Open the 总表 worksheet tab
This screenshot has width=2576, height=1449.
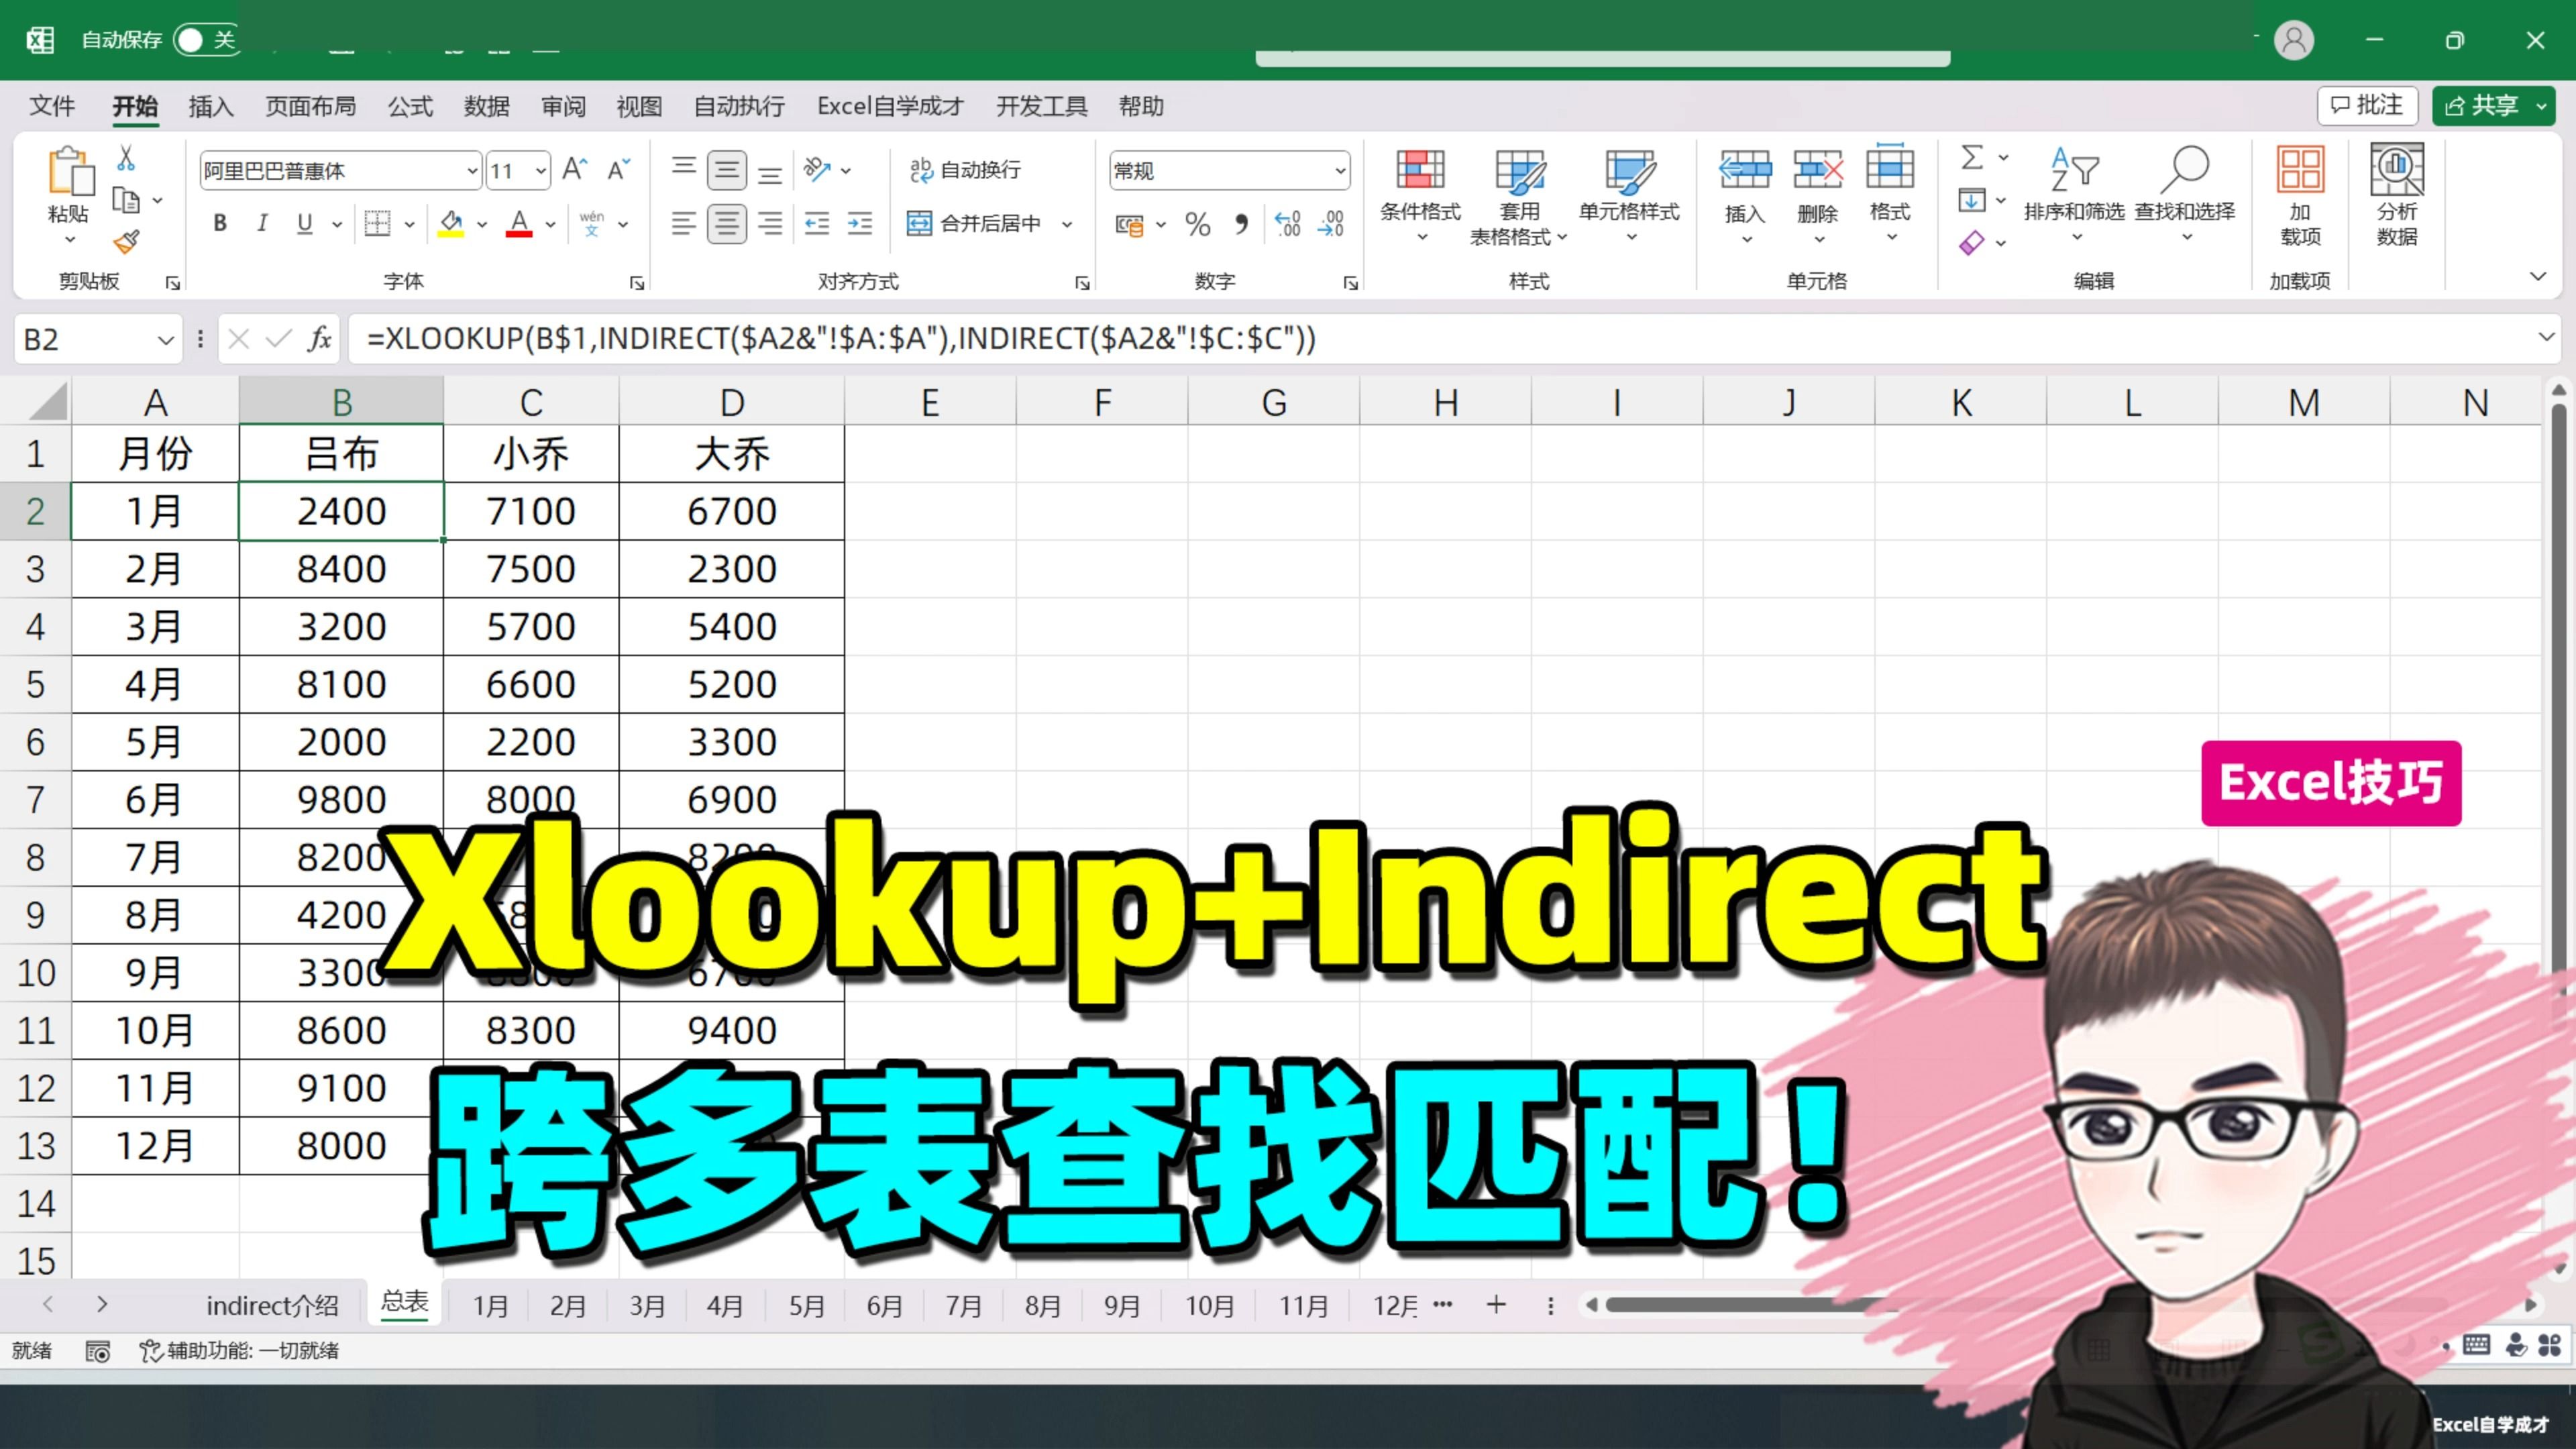click(x=403, y=1303)
